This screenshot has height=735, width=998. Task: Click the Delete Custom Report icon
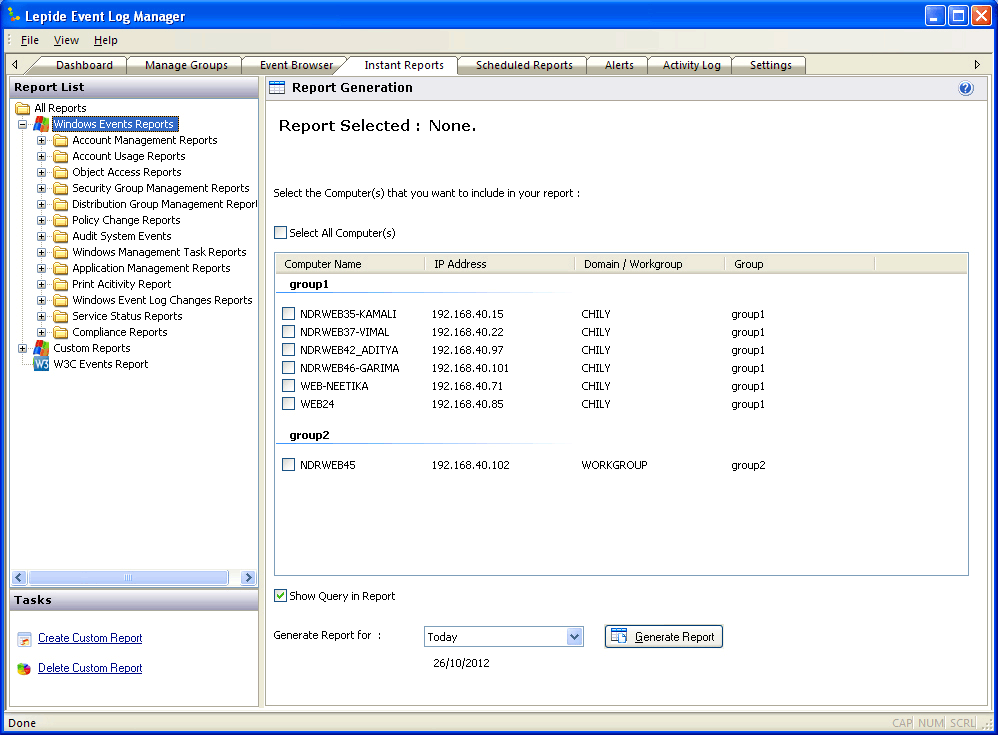coord(24,668)
